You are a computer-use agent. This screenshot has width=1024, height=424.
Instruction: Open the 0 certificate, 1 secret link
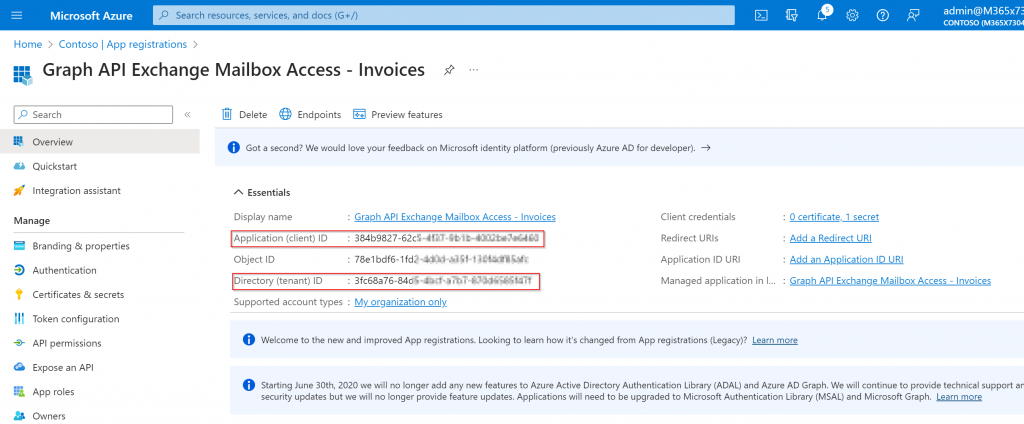click(x=834, y=217)
